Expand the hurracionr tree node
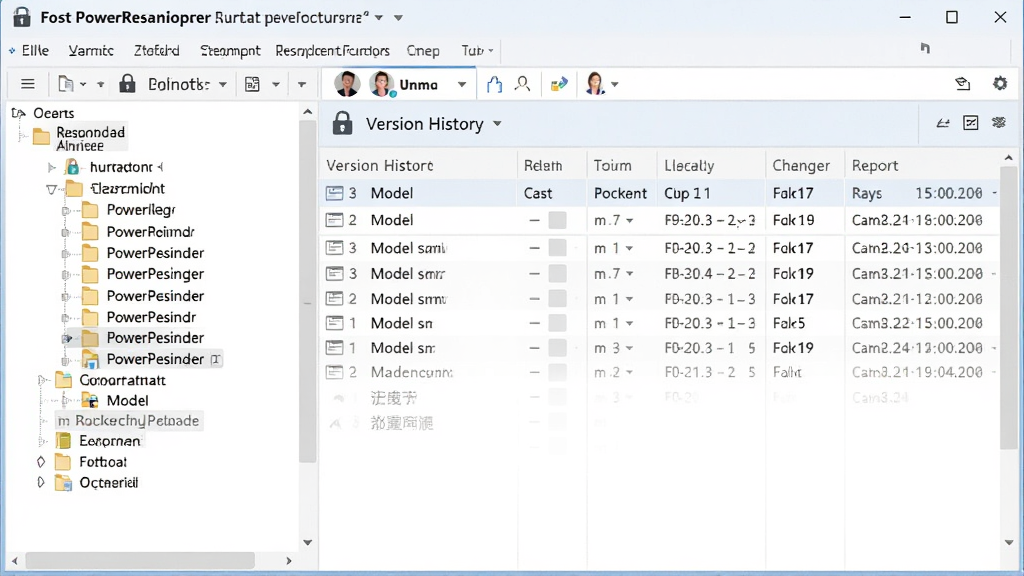This screenshot has width=1024, height=576. coord(52,168)
